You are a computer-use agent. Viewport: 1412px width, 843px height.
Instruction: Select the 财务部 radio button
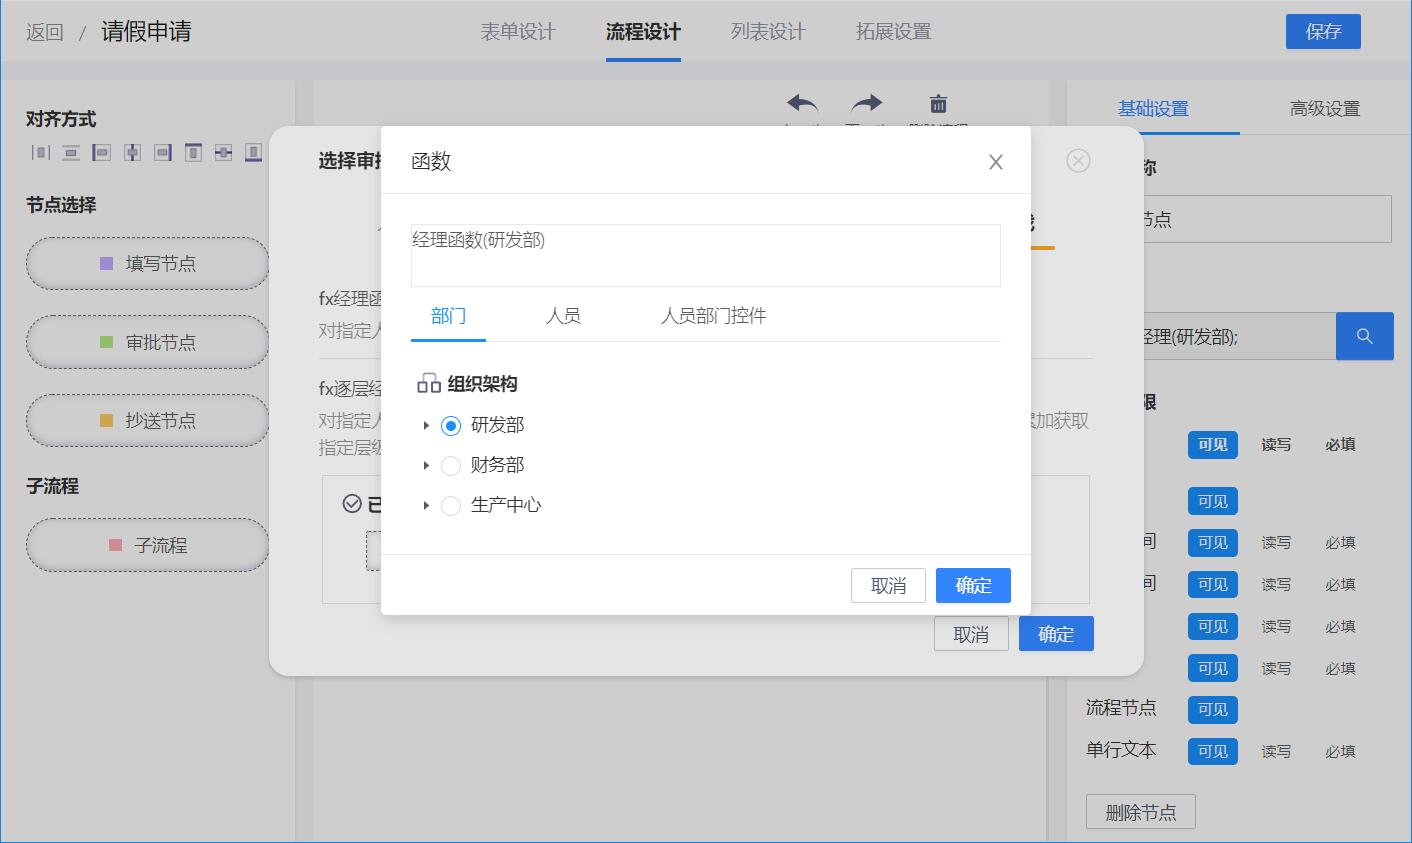coord(451,466)
